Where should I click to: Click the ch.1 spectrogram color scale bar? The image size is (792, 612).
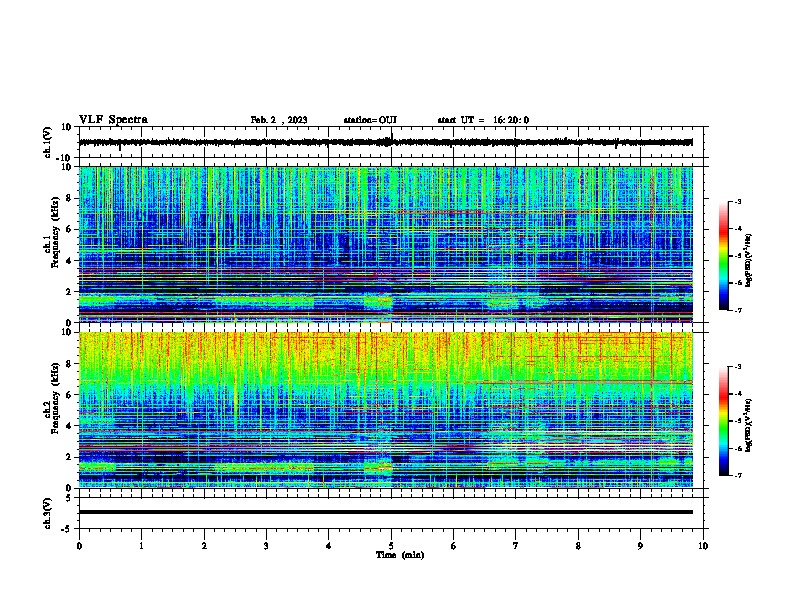pyautogui.click(x=724, y=256)
